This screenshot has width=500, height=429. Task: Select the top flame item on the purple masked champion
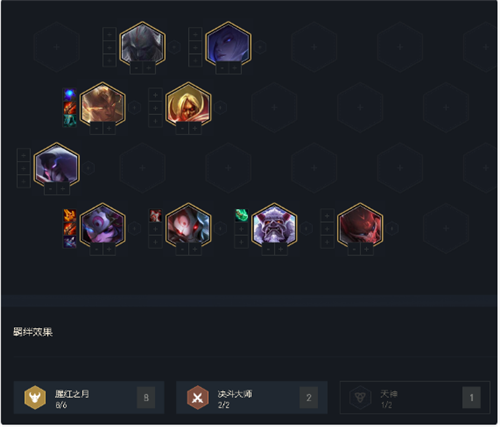[x=70, y=216]
